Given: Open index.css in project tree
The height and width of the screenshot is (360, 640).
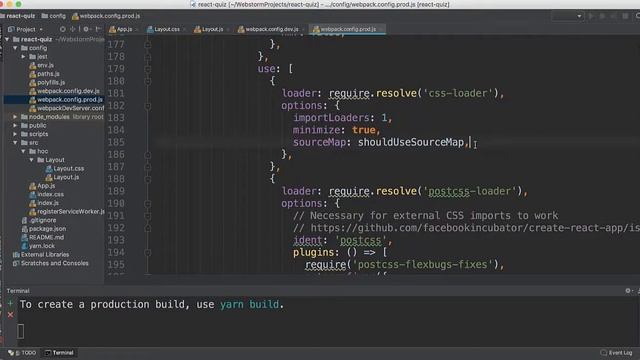Looking at the screenshot, I should [47, 194].
